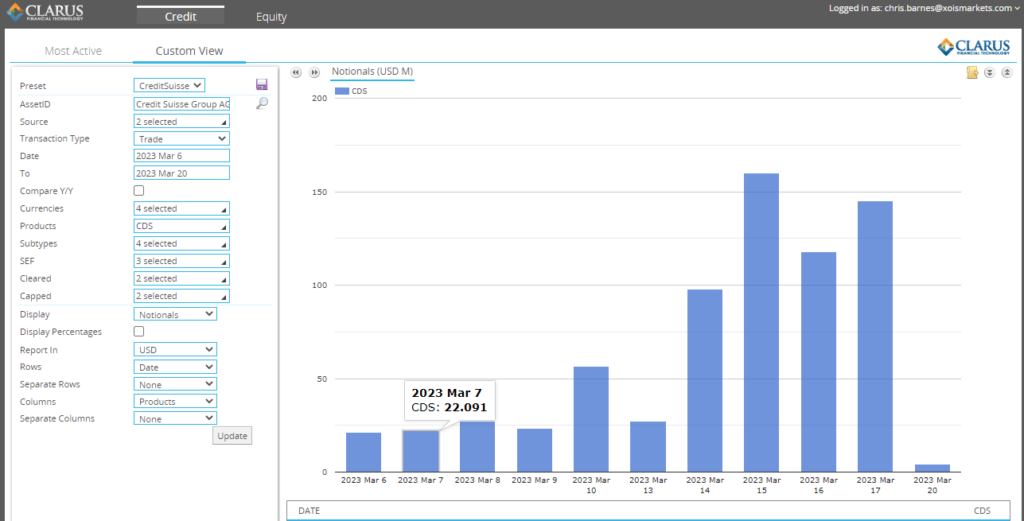
Task: Click the 2023 Mar 7 bar
Action: 421,451
